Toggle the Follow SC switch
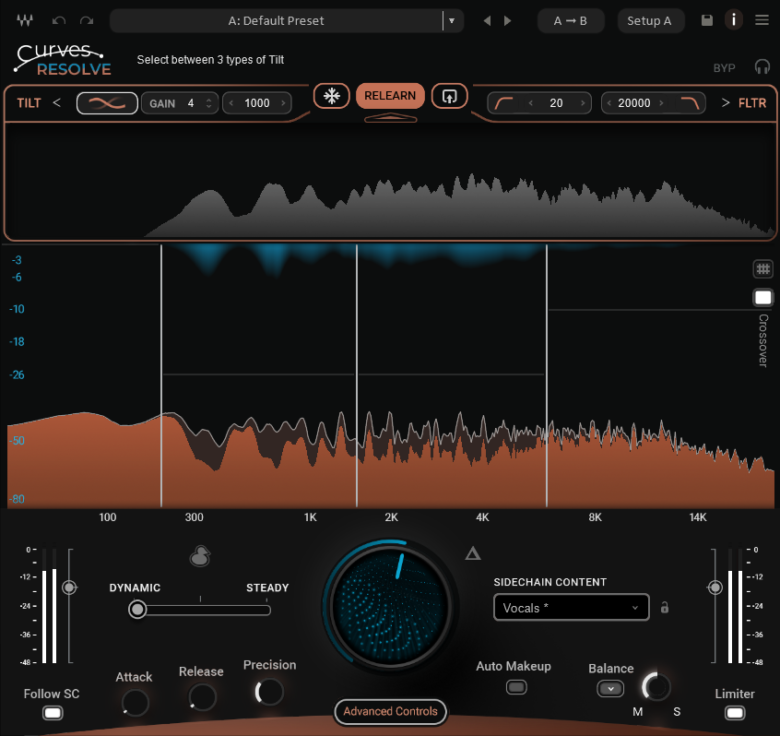Screen dimensions: 780x736 point(53,713)
